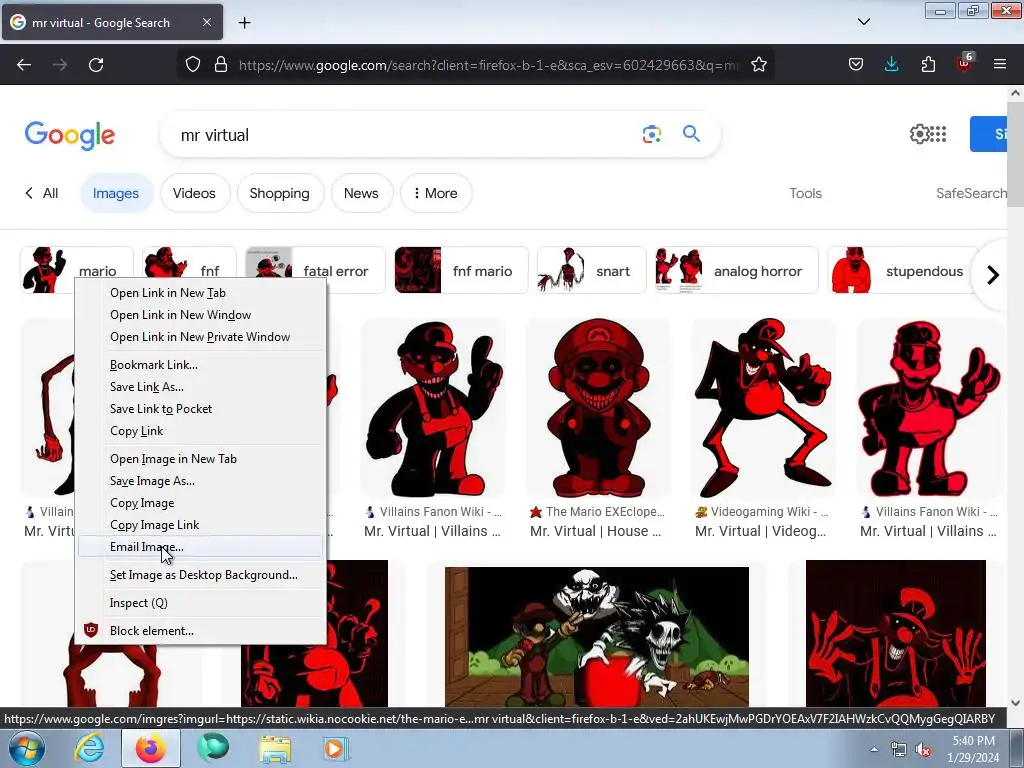Select the 'fnf mario' suggestion chip

461,270
